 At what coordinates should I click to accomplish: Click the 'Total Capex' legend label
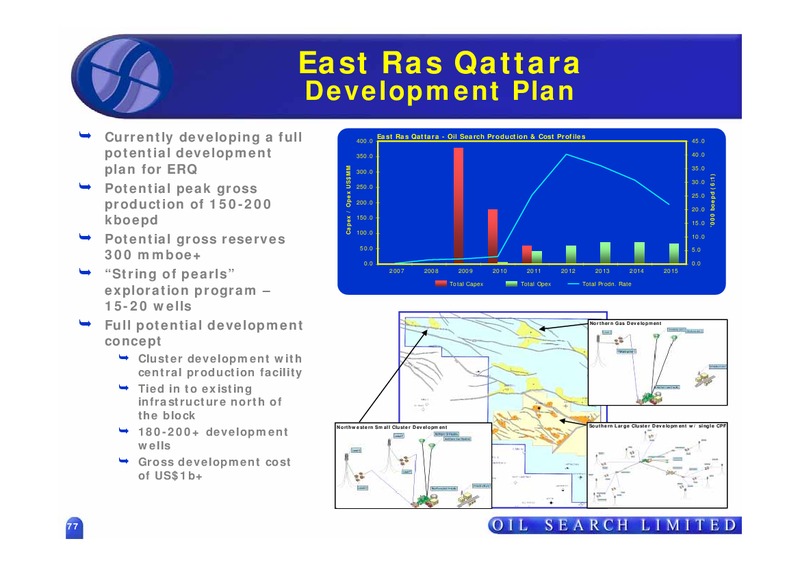466,284
